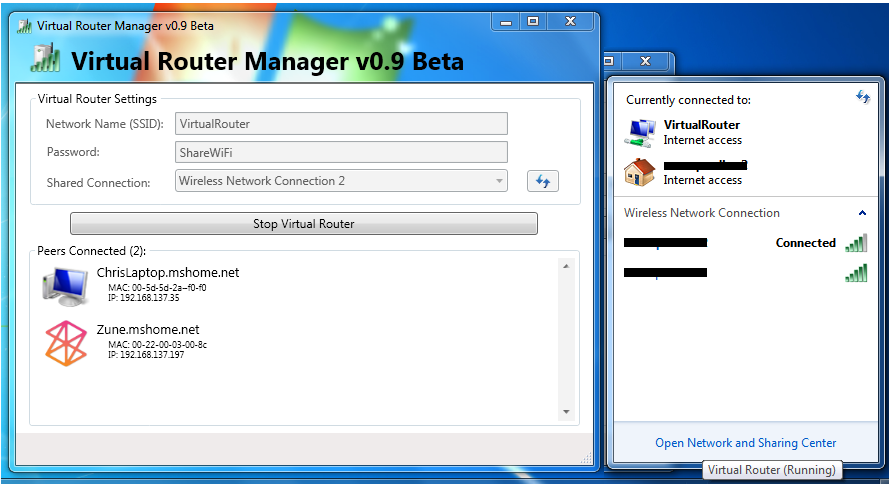889x484 pixels.
Task: Click the Virtual Router (Running) tooltip
Action: (x=772, y=470)
